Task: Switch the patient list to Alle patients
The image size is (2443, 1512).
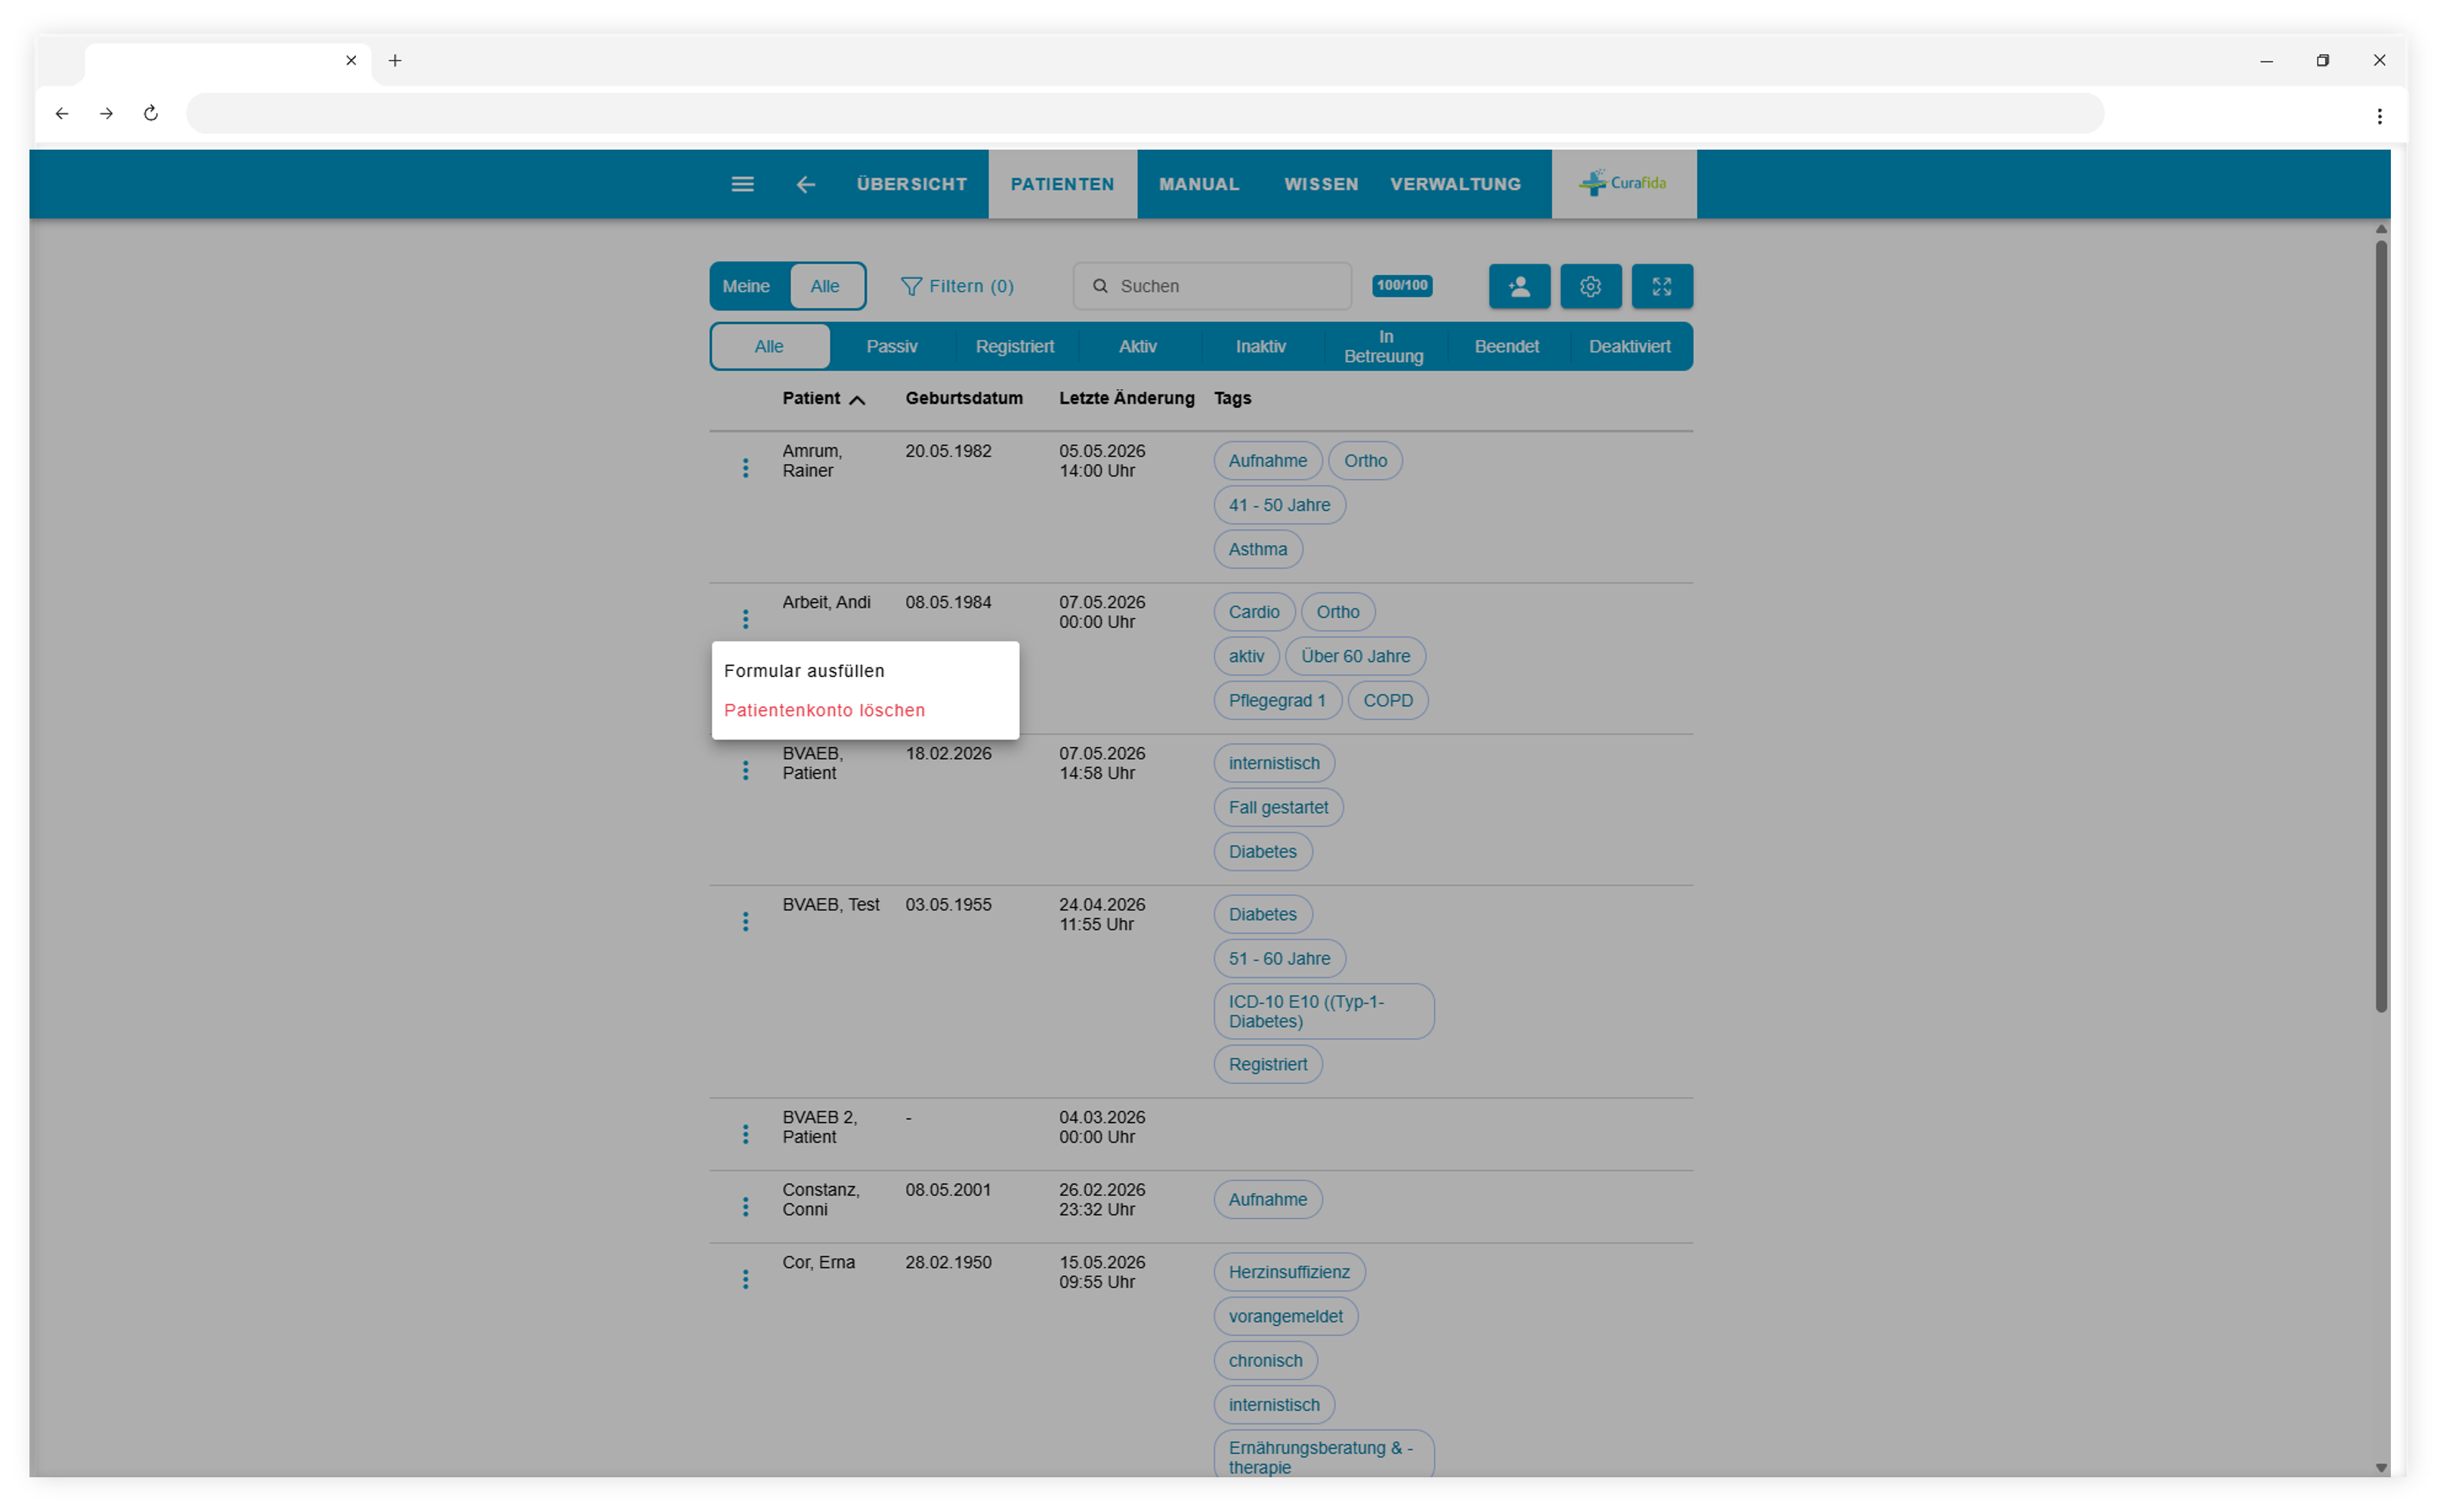Action: click(x=825, y=286)
